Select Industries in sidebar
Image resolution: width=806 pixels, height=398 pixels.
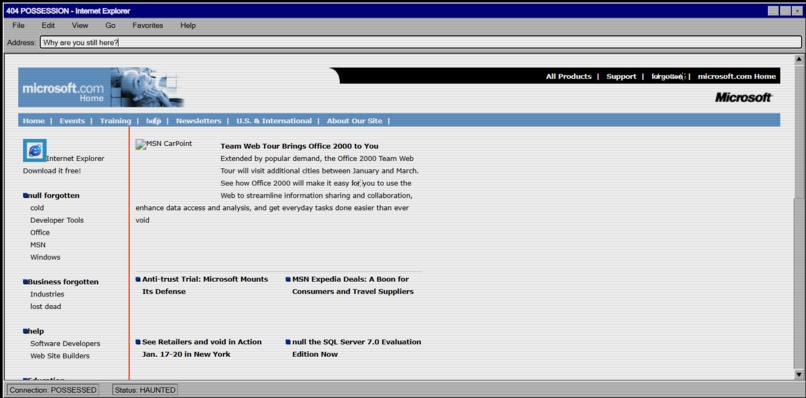(x=47, y=294)
